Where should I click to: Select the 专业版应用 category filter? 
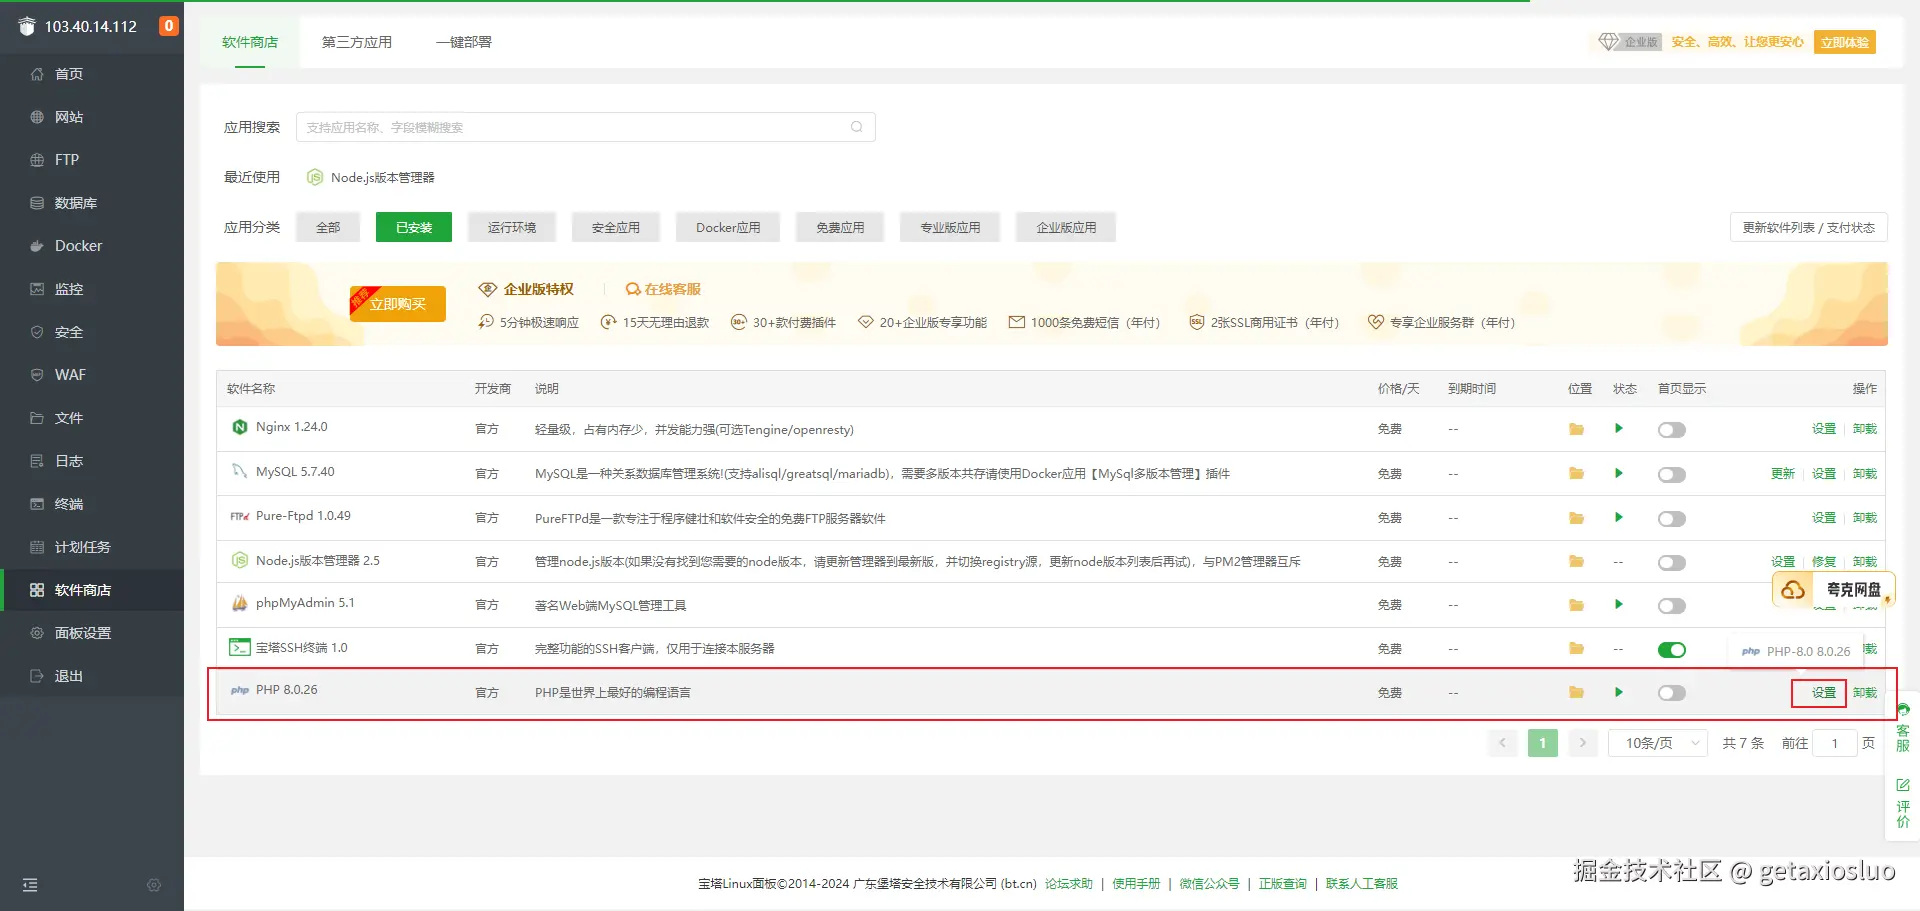pos(950,227)
